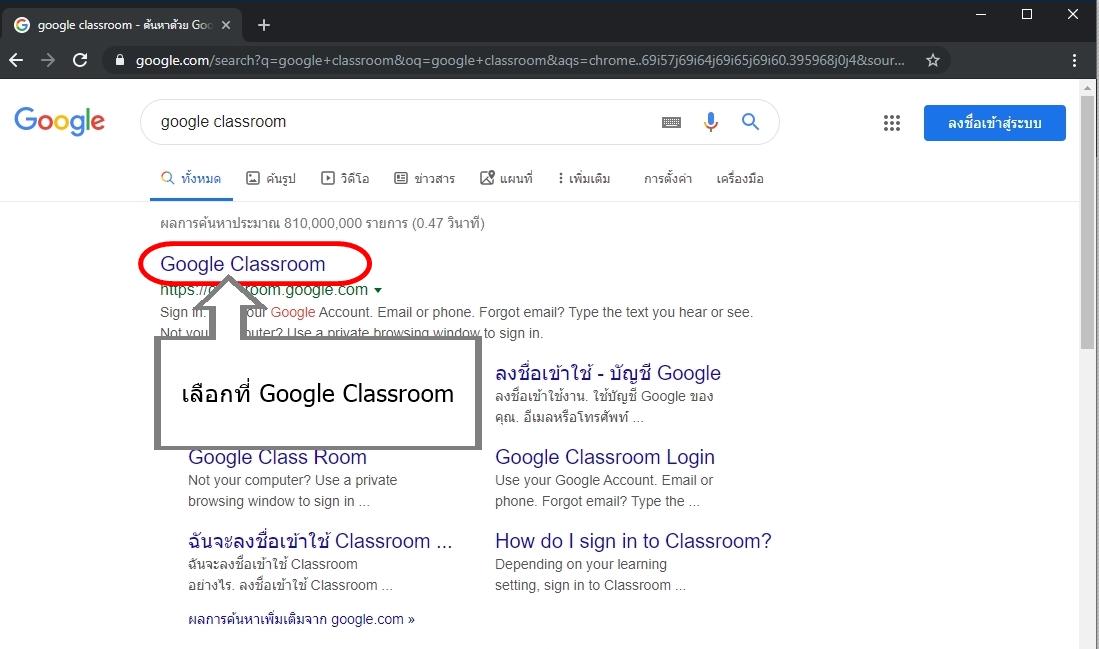The image size is (1099, 649).
Task: Expand the เพิ่มเติม more menu
Action: 584,179
